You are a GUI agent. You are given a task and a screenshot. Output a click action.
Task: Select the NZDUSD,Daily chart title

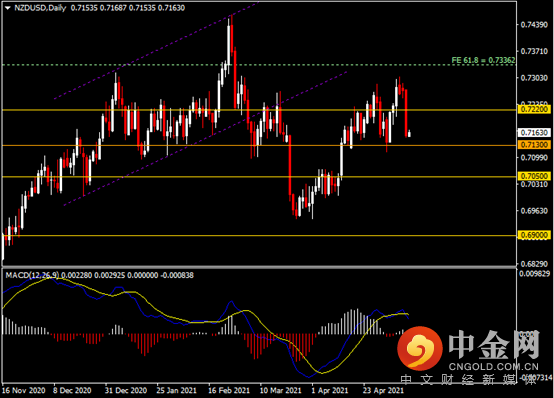[40, 8]
